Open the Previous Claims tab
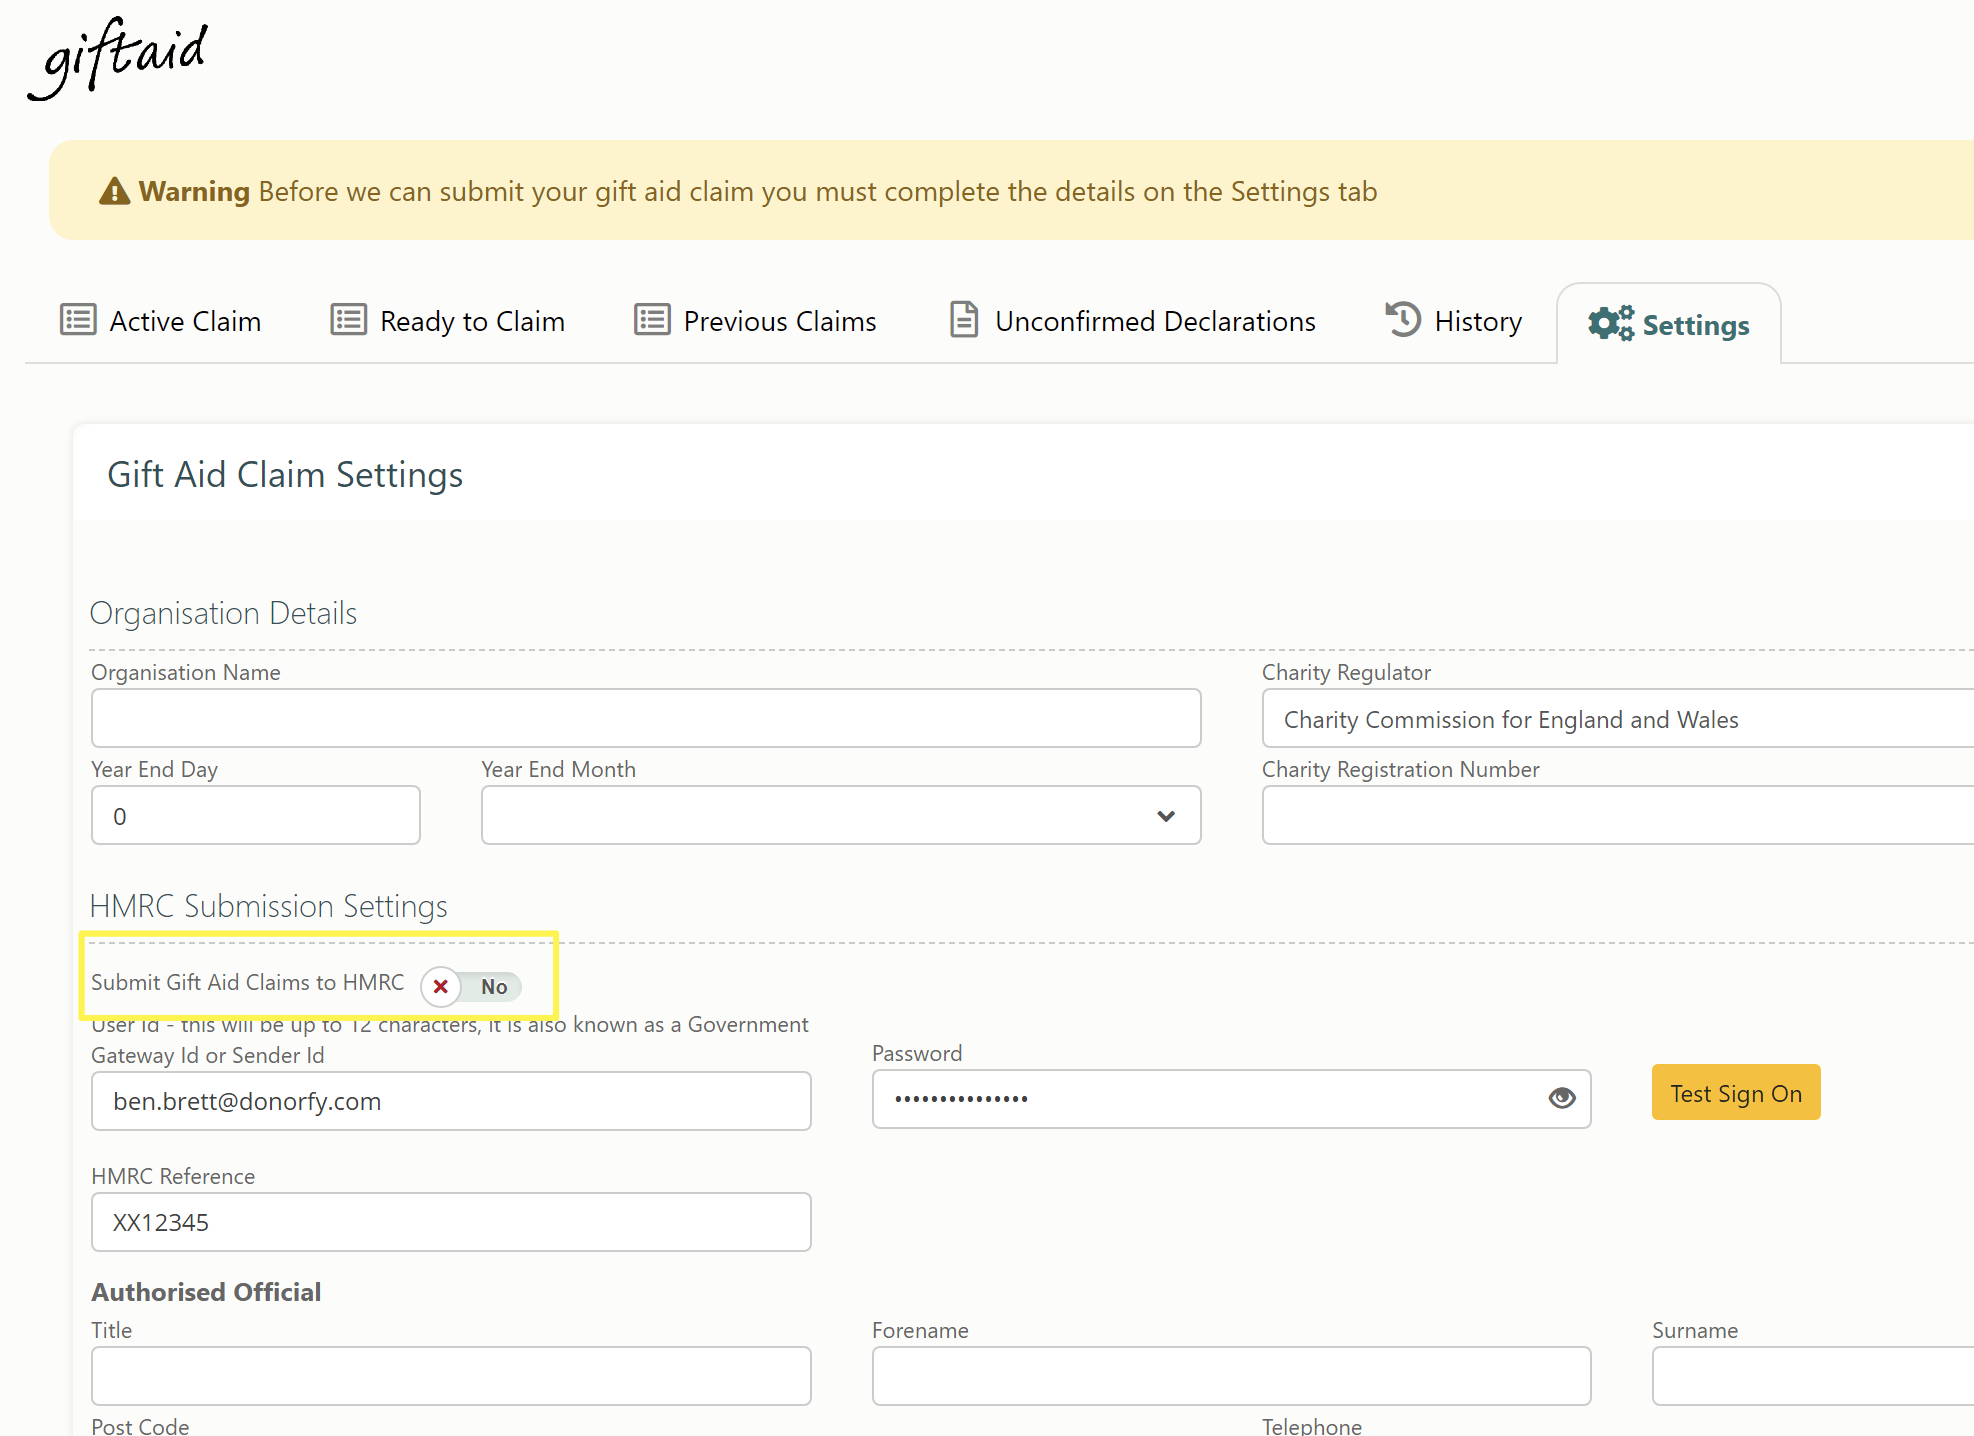This screenshot has height=1436, width=1974. pos(756,321)
